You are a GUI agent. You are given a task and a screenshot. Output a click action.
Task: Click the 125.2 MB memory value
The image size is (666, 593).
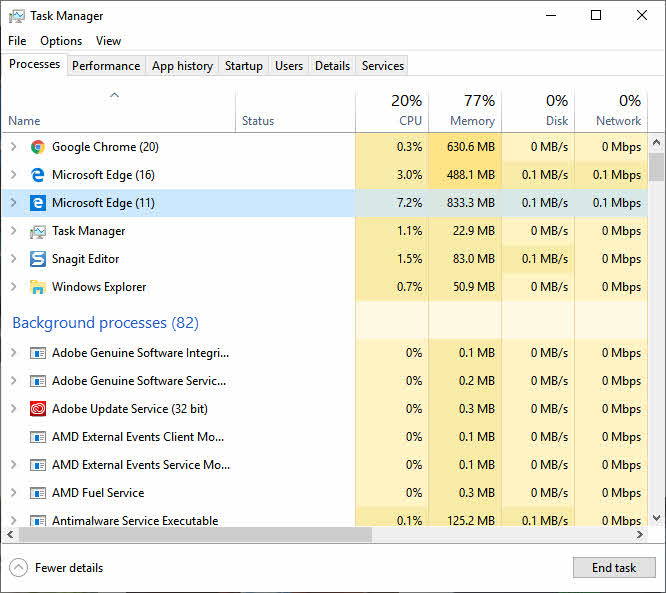click(471, 521)
